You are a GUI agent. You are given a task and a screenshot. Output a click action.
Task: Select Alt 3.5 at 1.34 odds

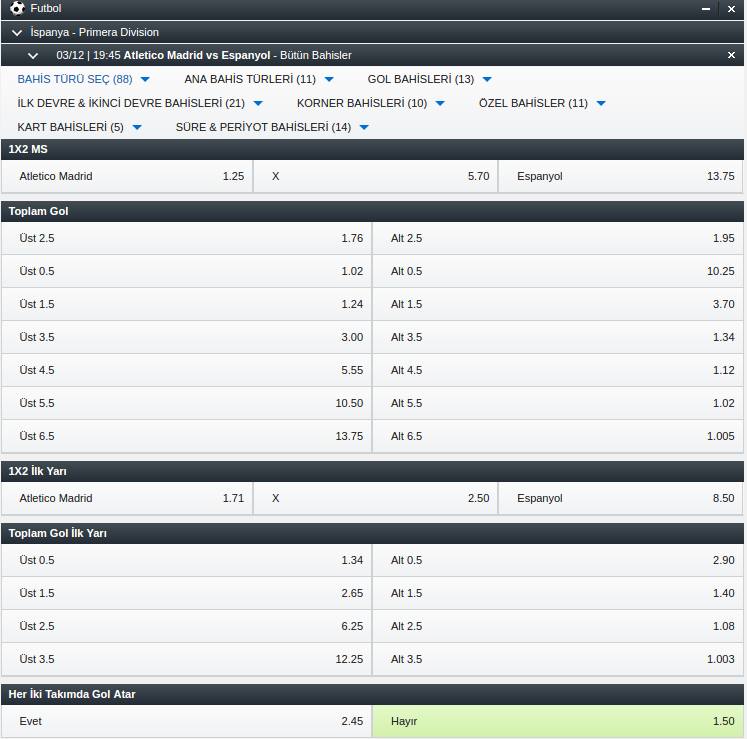(x=557, y=337)
